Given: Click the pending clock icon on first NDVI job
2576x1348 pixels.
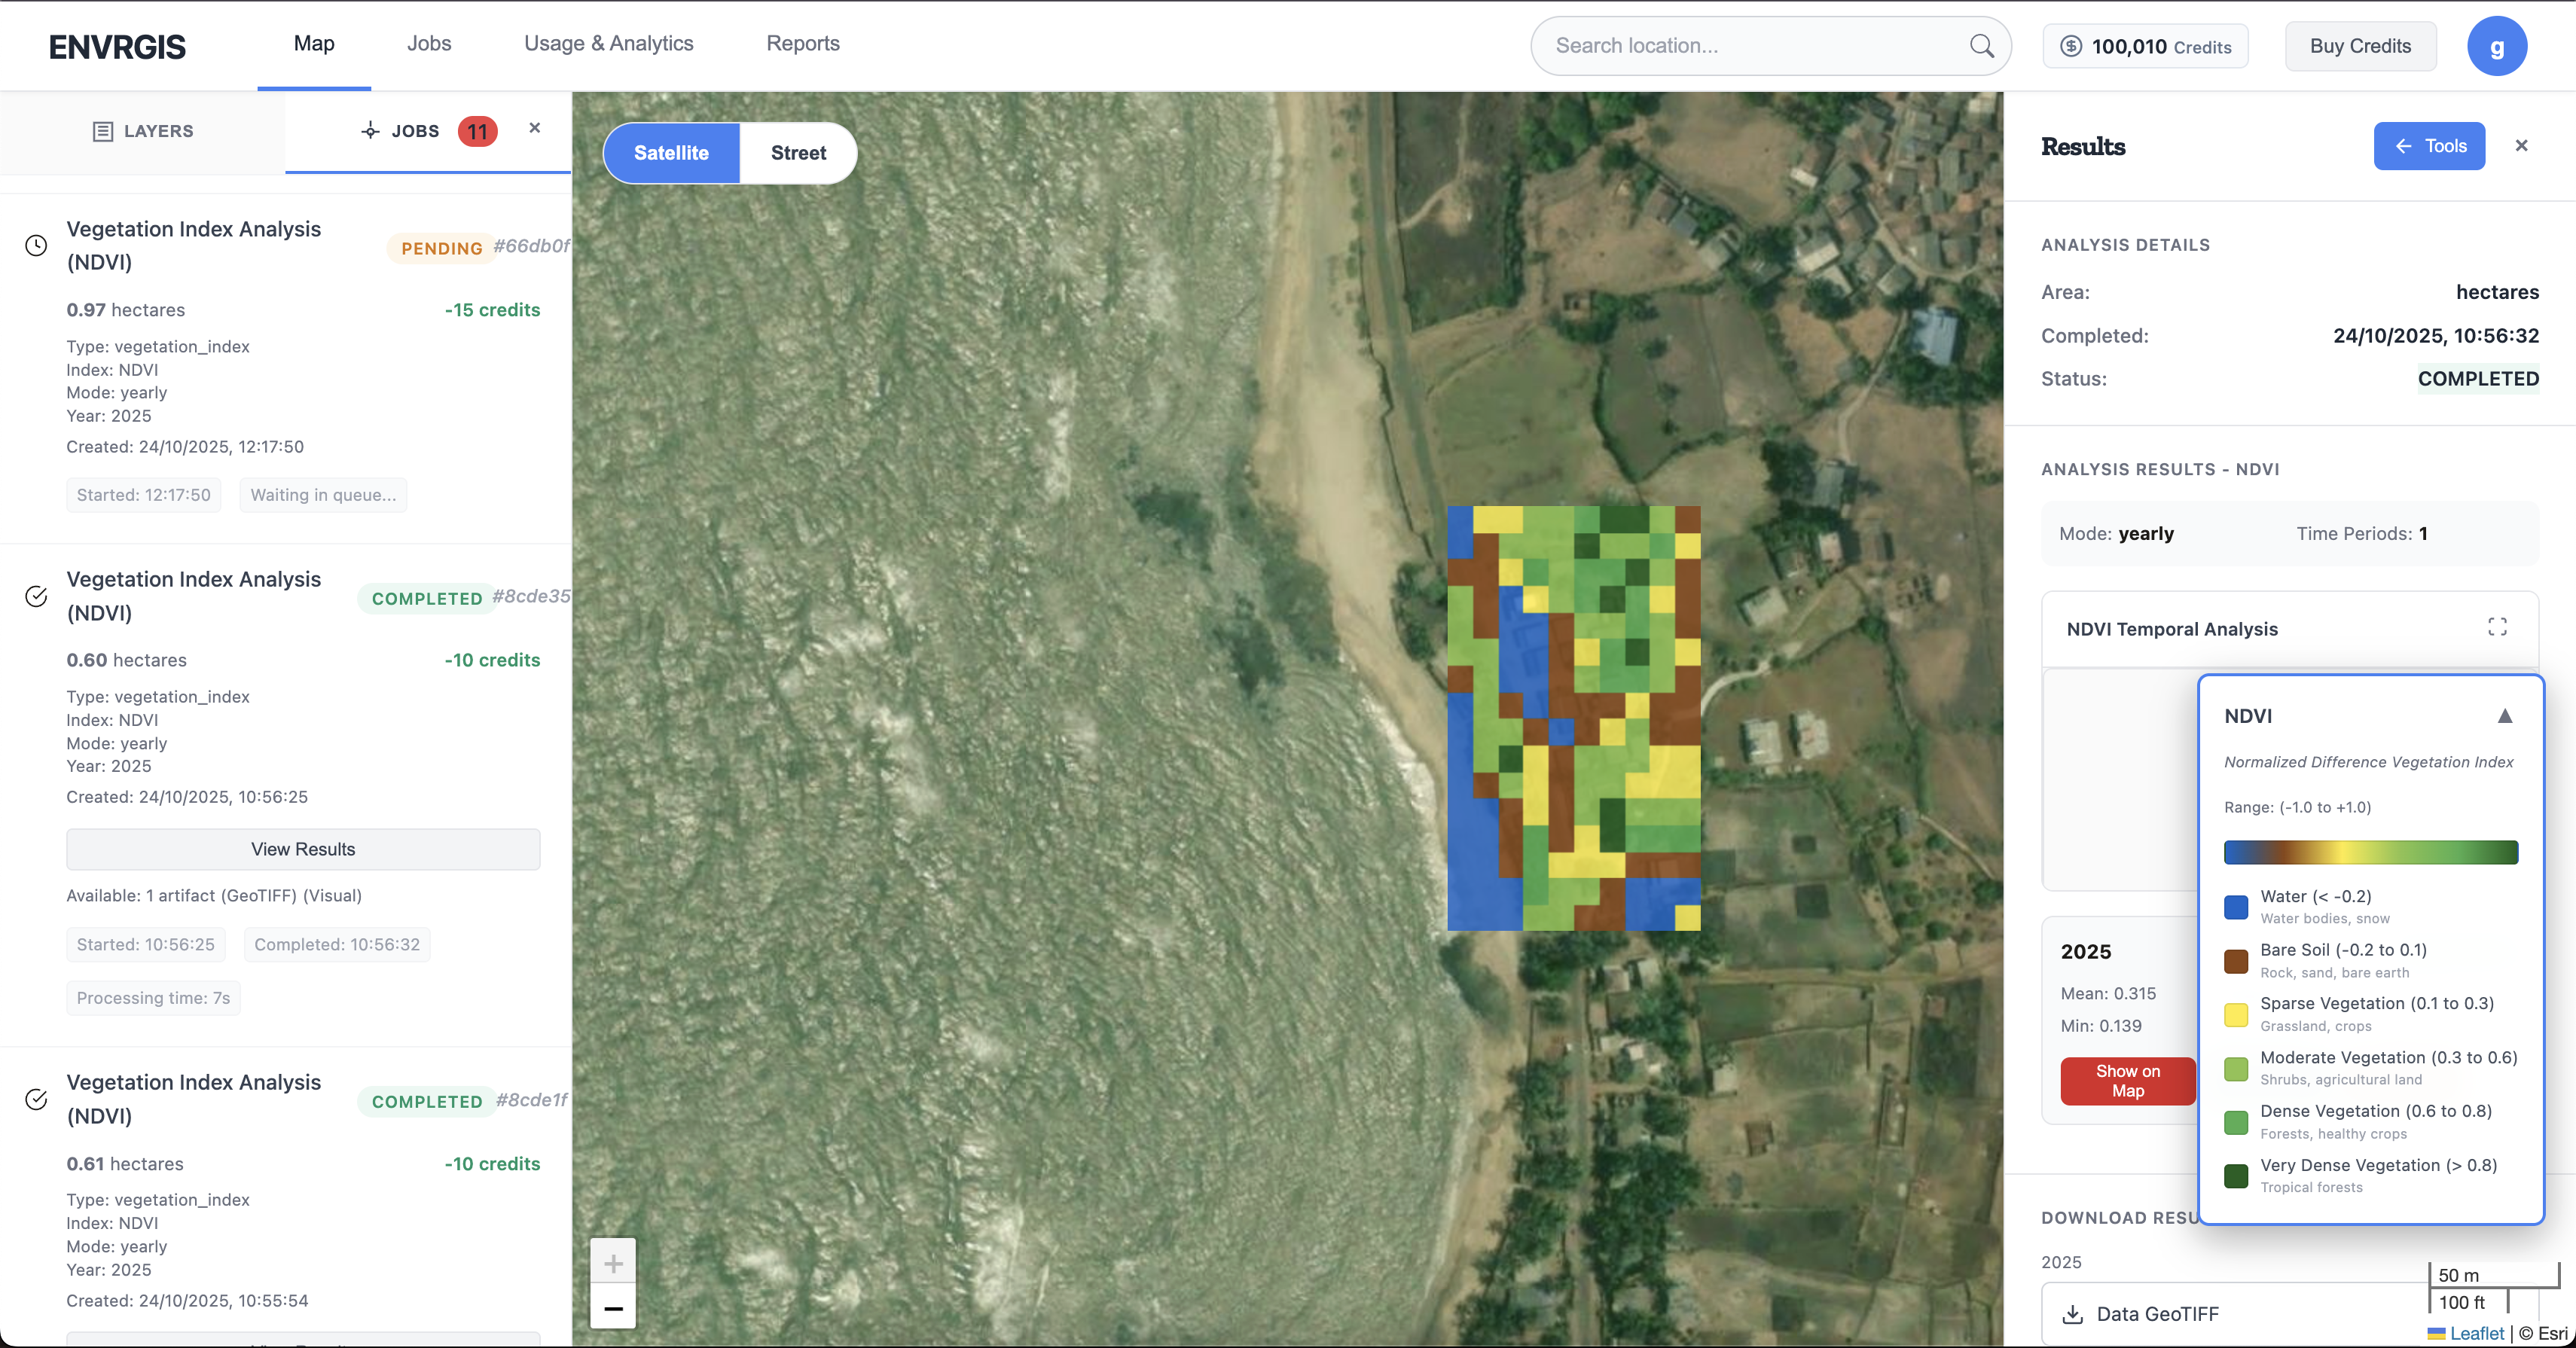Looking at the screenshot, I should pos(36,244).
